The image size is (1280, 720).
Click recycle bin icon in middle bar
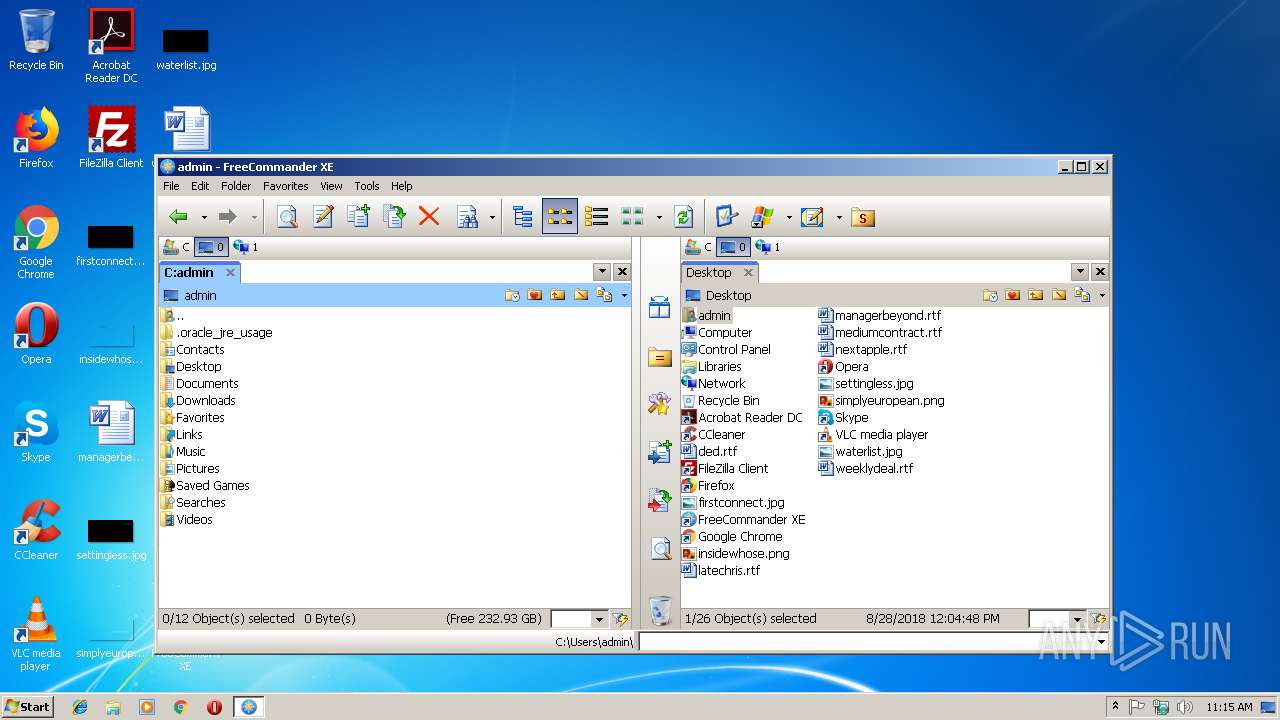tap(660, 609)
